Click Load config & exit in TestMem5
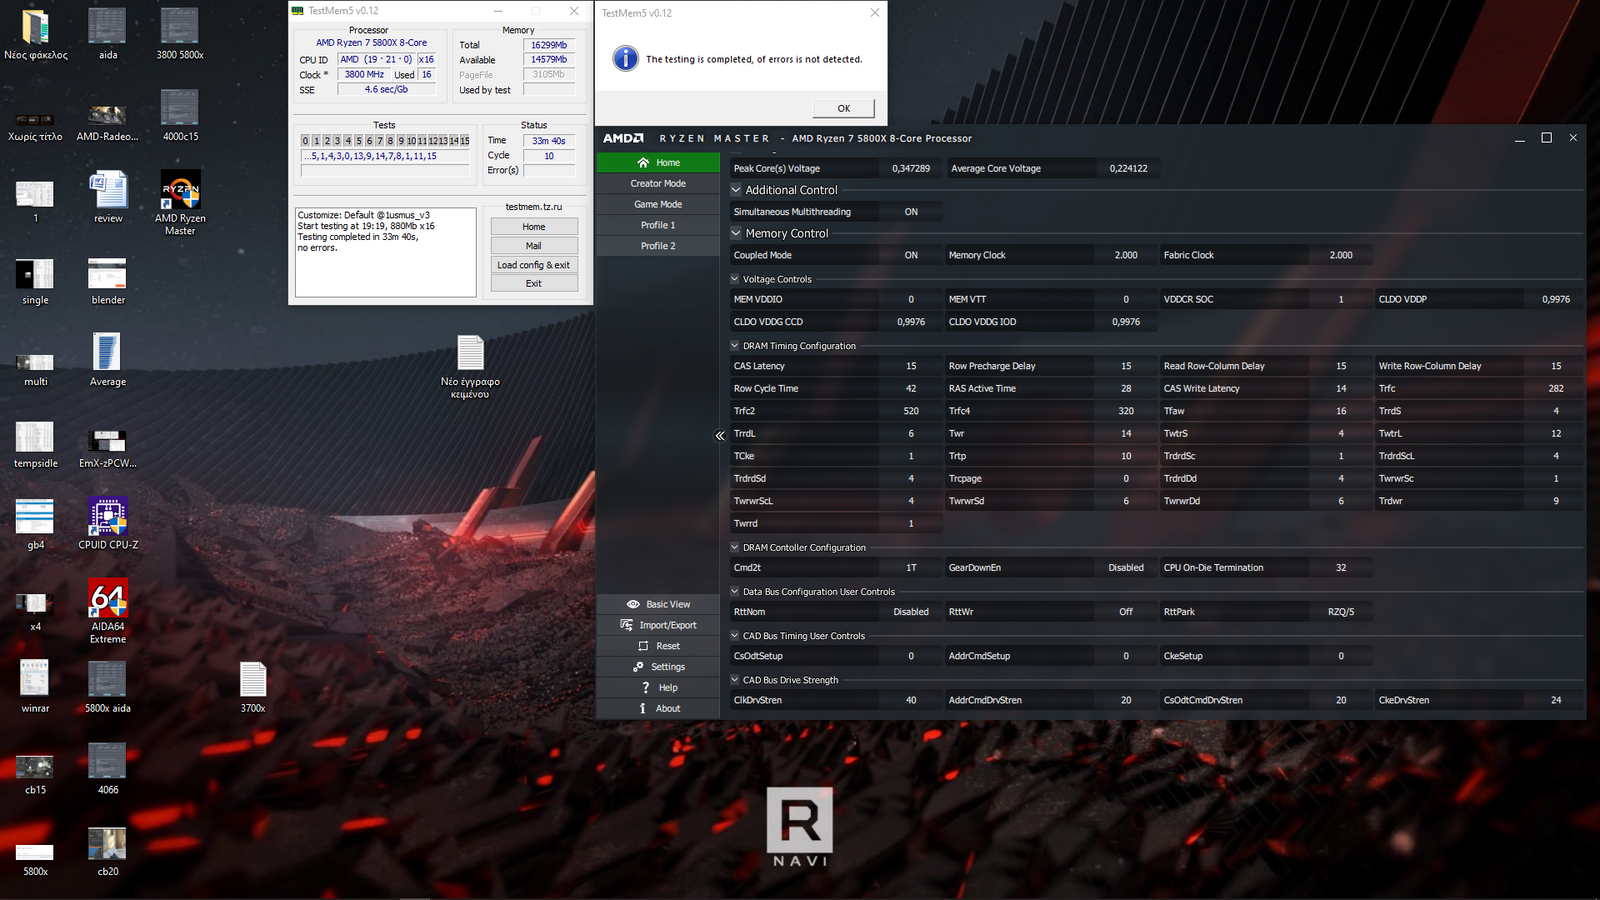Viewport: 1600px width, 900px height. click(534, 265)
